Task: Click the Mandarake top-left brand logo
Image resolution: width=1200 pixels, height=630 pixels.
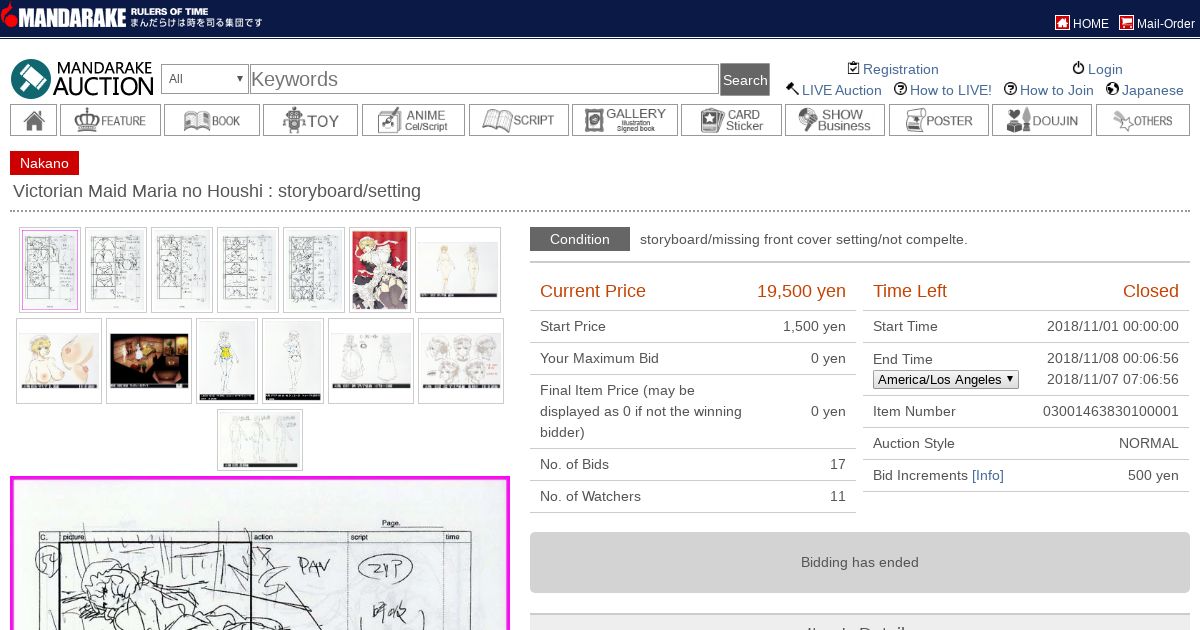Action: coord(134,17)
